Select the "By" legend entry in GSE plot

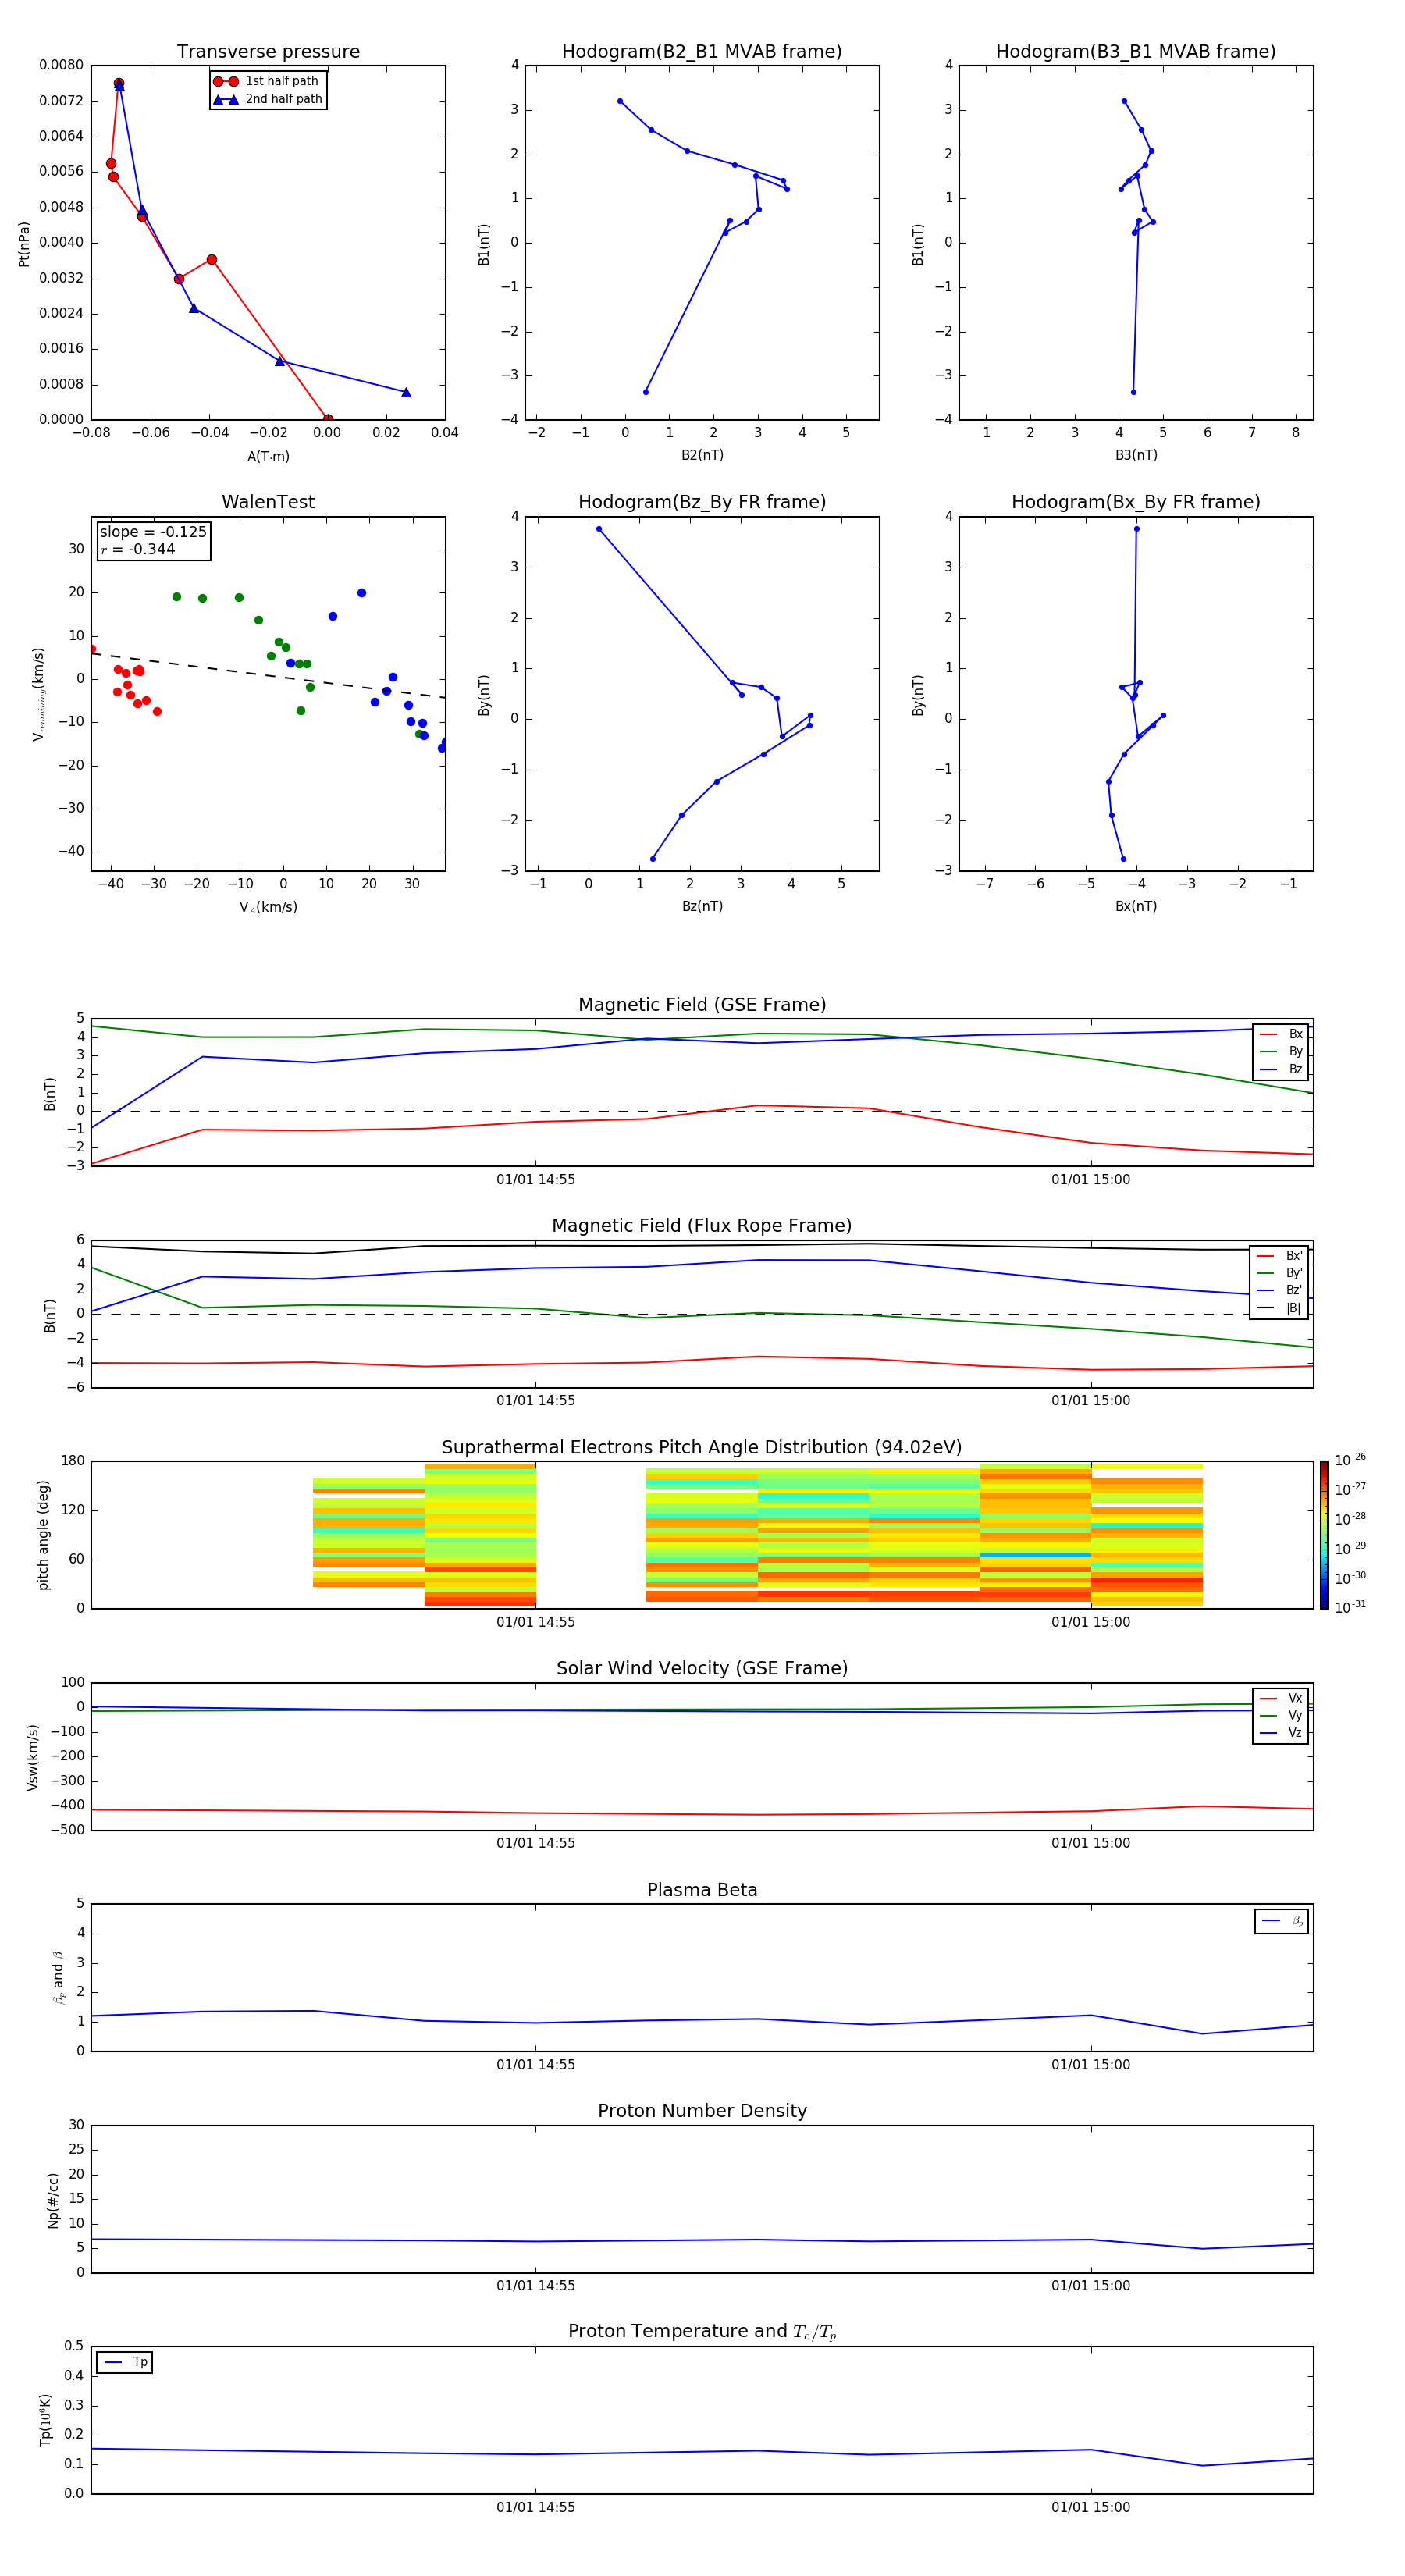1281,1051
